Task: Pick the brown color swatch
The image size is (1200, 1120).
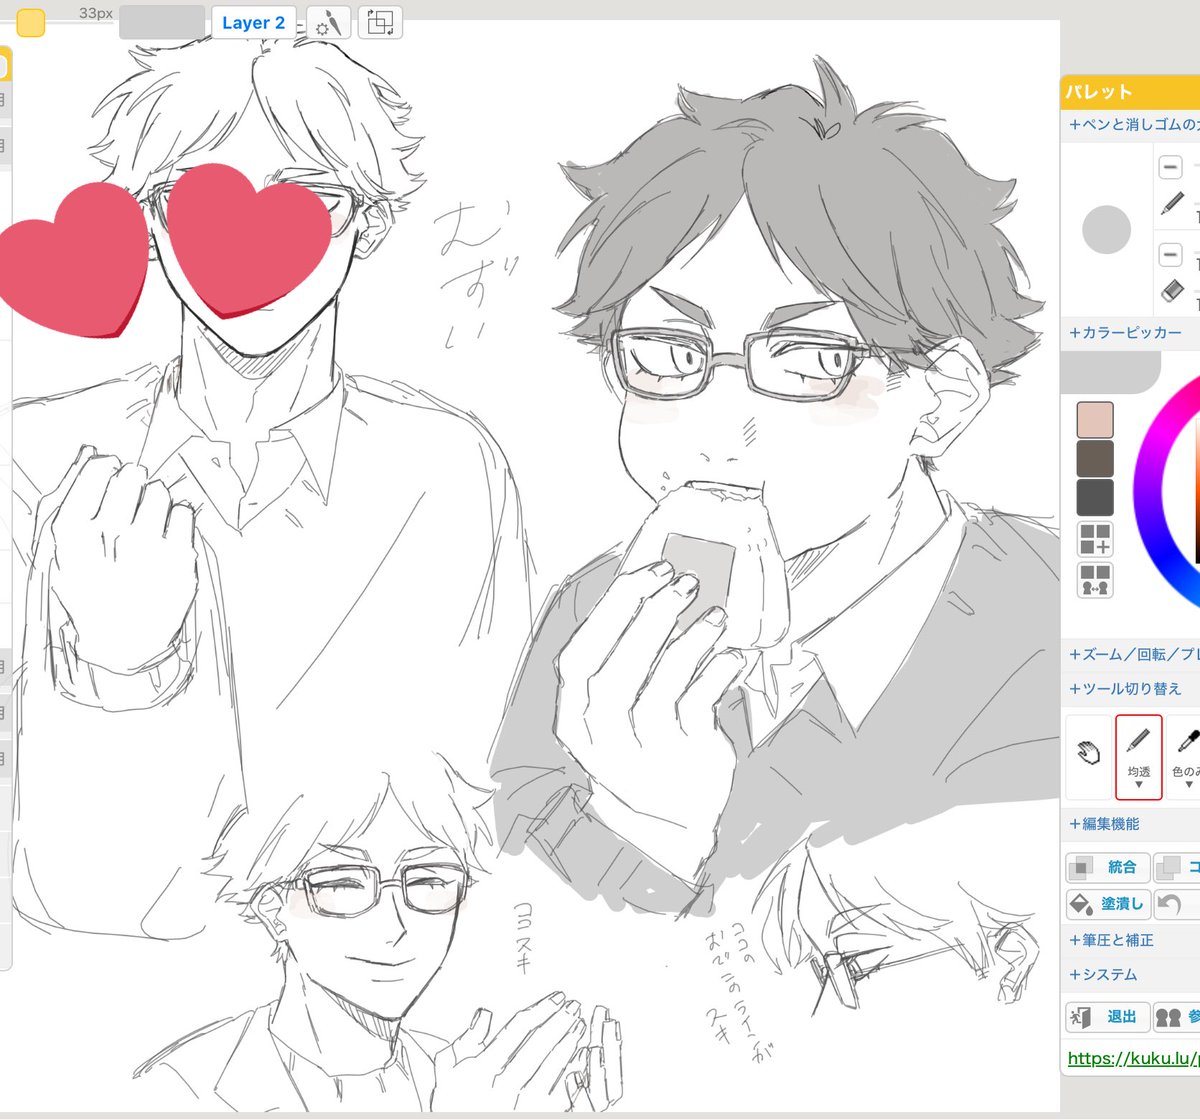Action: pos(1095,459)
